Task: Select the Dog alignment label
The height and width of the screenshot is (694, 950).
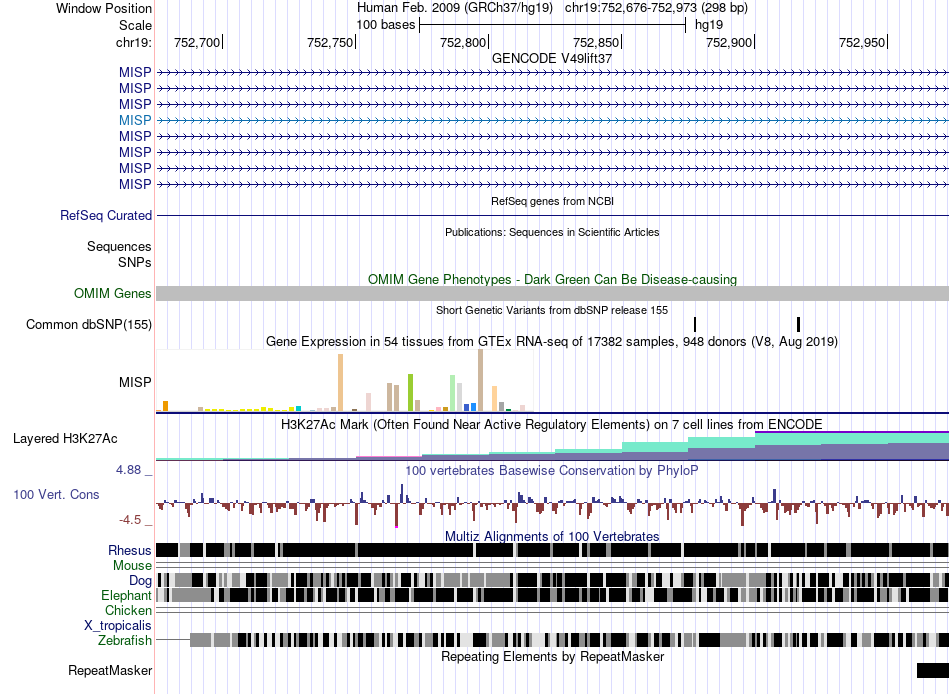Action: click(x=140, y=581)
